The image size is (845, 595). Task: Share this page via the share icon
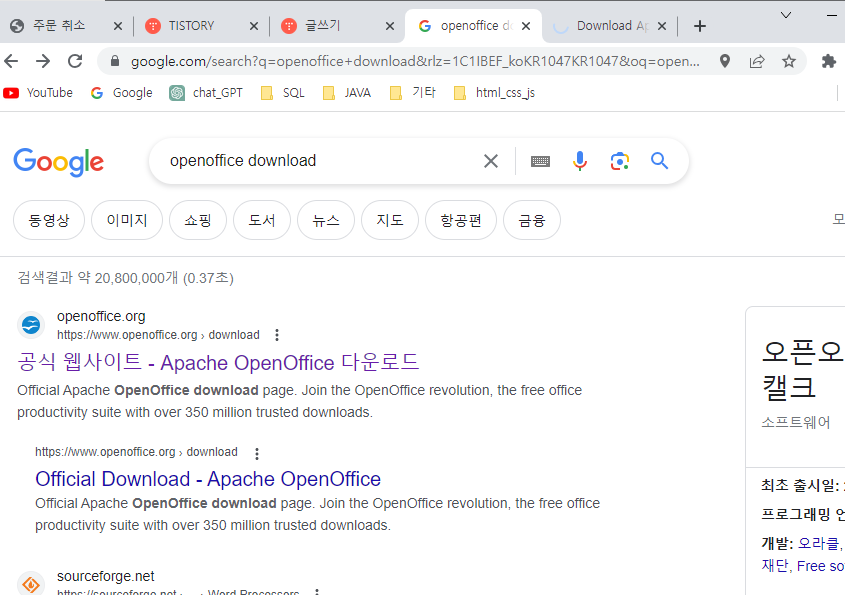point(757,61)
